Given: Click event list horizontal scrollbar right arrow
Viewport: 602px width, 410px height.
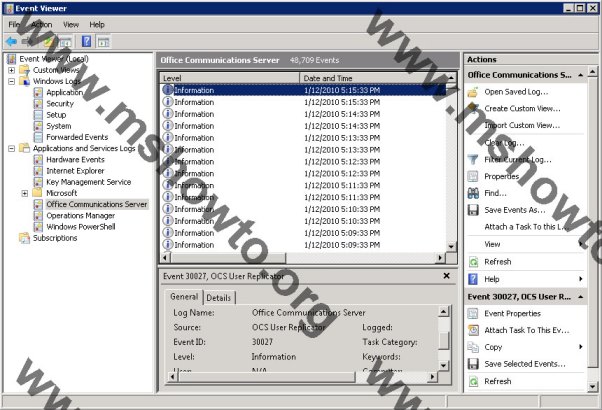Looking at the screenshot, I should pyautogui.click(x=441, y=258).
